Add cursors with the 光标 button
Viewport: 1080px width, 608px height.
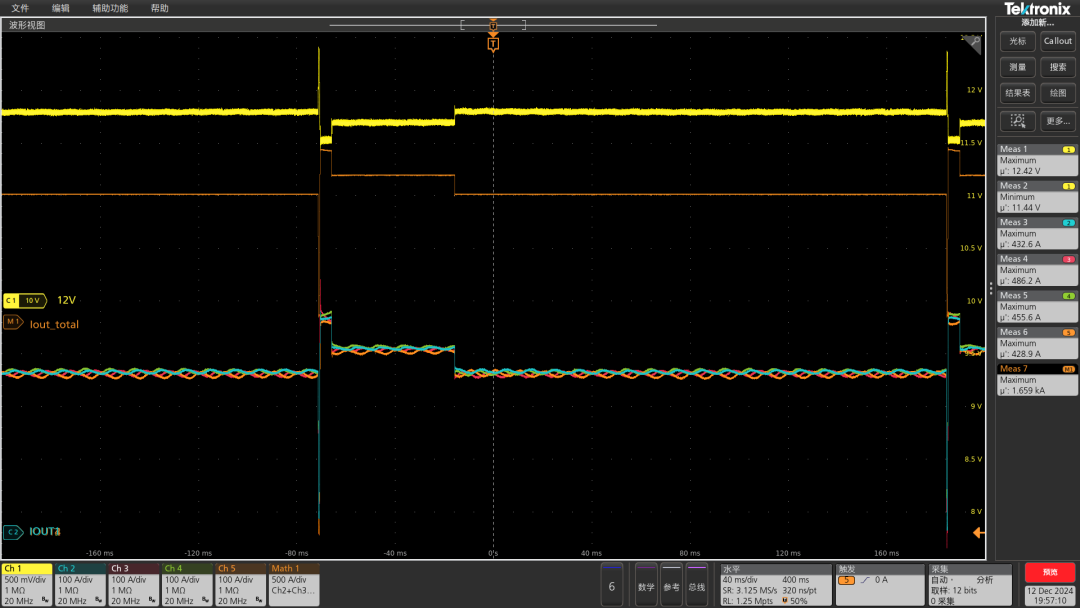[x=1017, y=41]
